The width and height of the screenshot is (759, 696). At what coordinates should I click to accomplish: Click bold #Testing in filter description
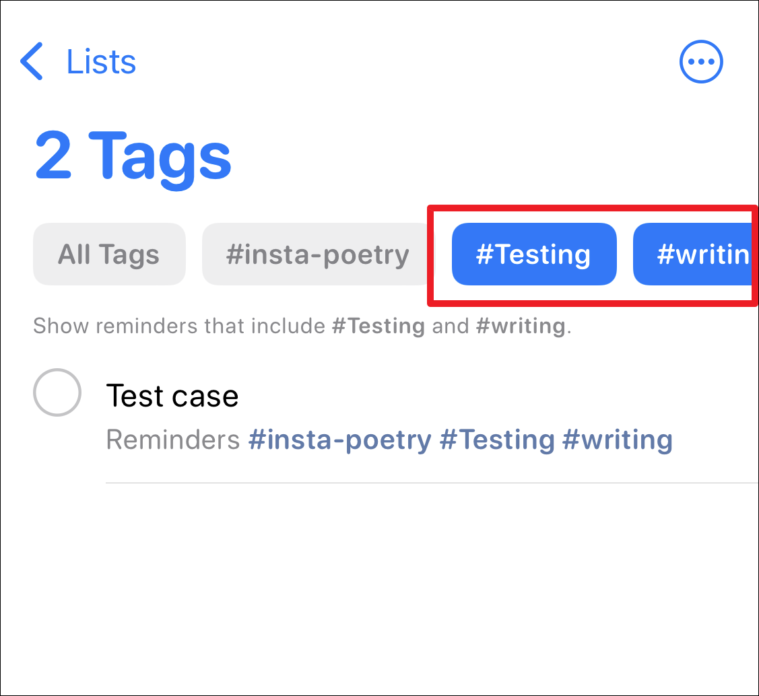tap(378, 326)
